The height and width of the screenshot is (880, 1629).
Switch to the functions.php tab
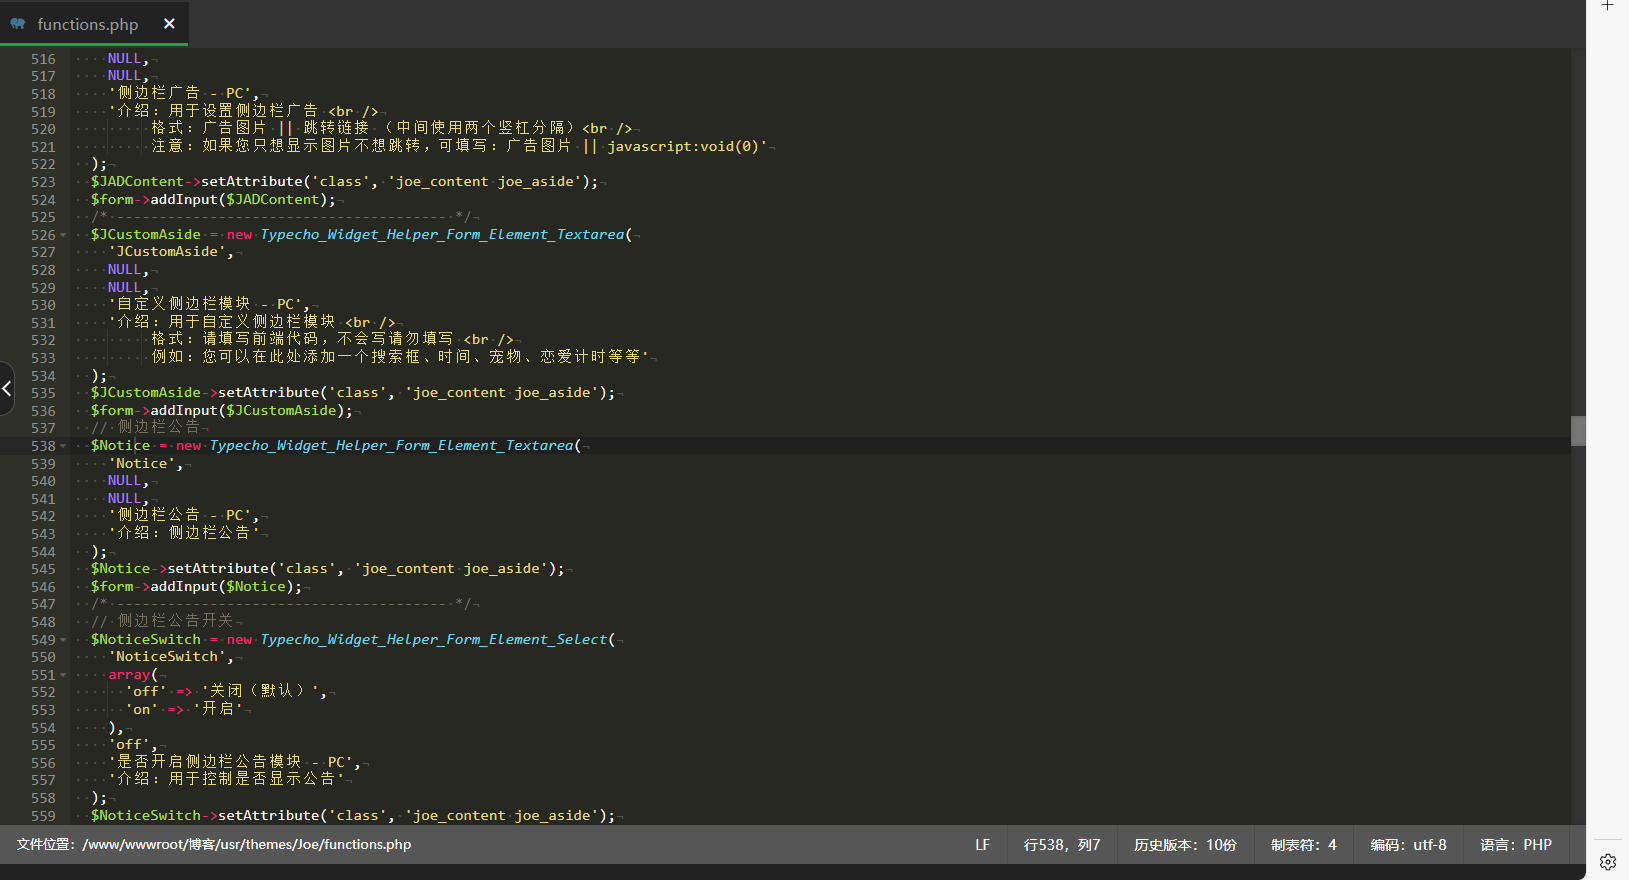[x=88, y=24]
